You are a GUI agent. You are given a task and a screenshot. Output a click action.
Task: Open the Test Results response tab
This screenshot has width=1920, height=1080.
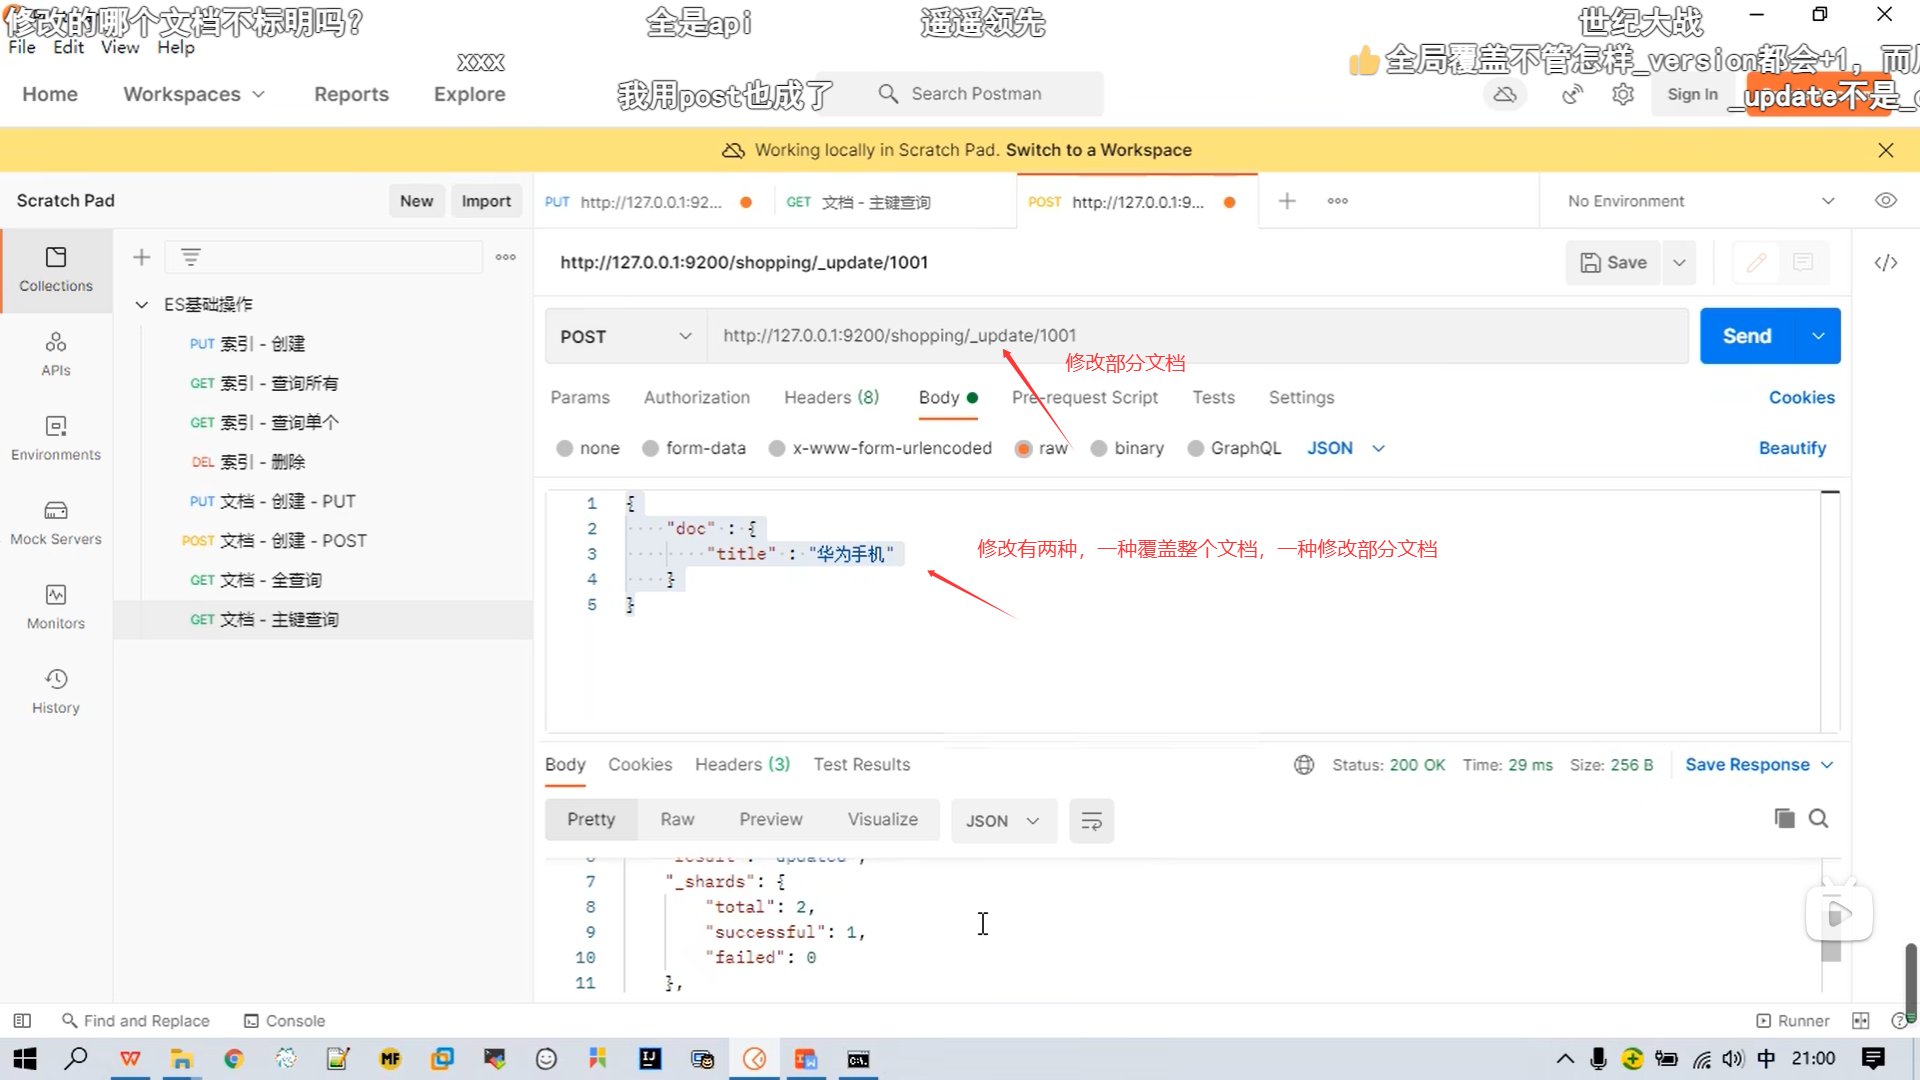click(861, 765)
